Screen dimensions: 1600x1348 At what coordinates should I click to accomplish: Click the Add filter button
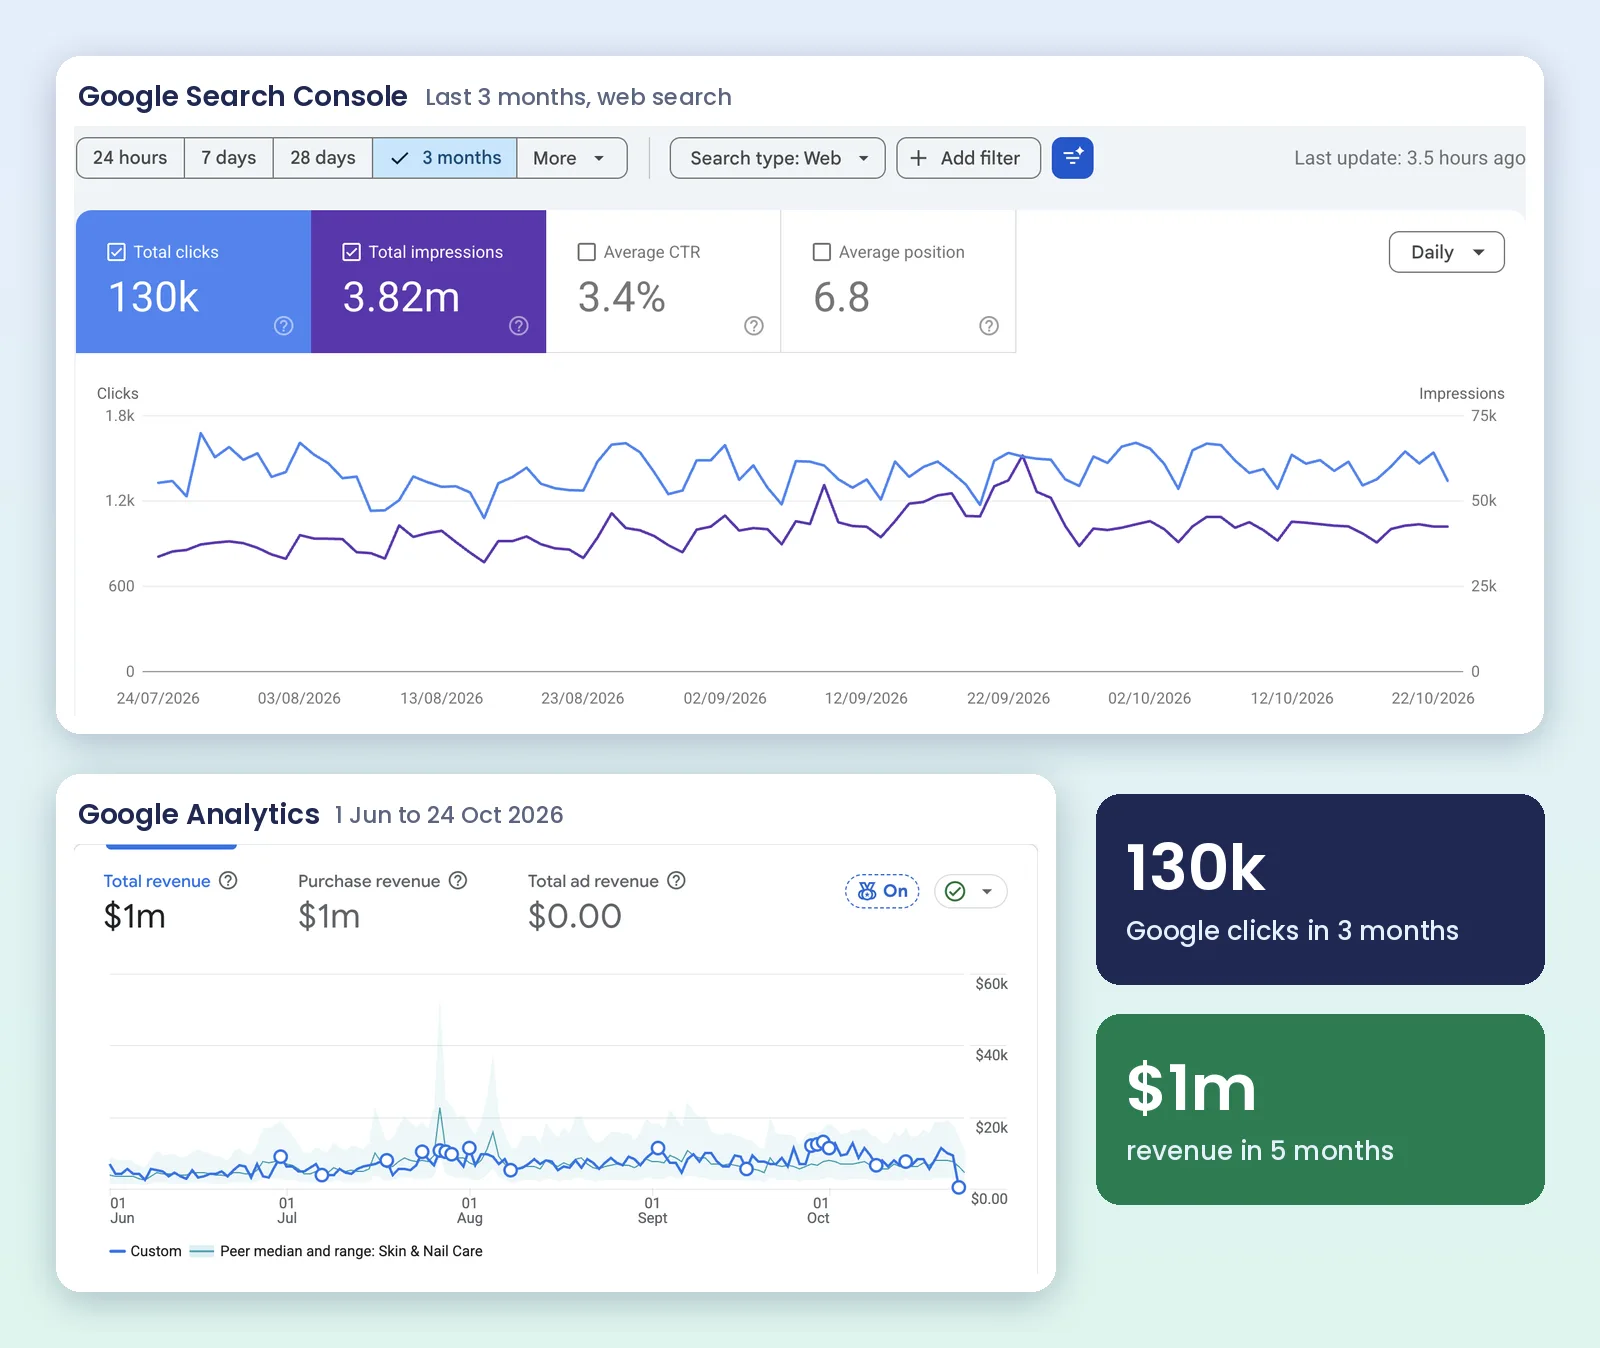coord(968,158)
